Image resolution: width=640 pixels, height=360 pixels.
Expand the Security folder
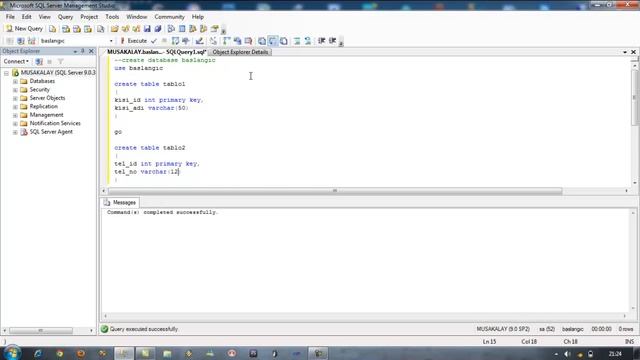point(15,90)
